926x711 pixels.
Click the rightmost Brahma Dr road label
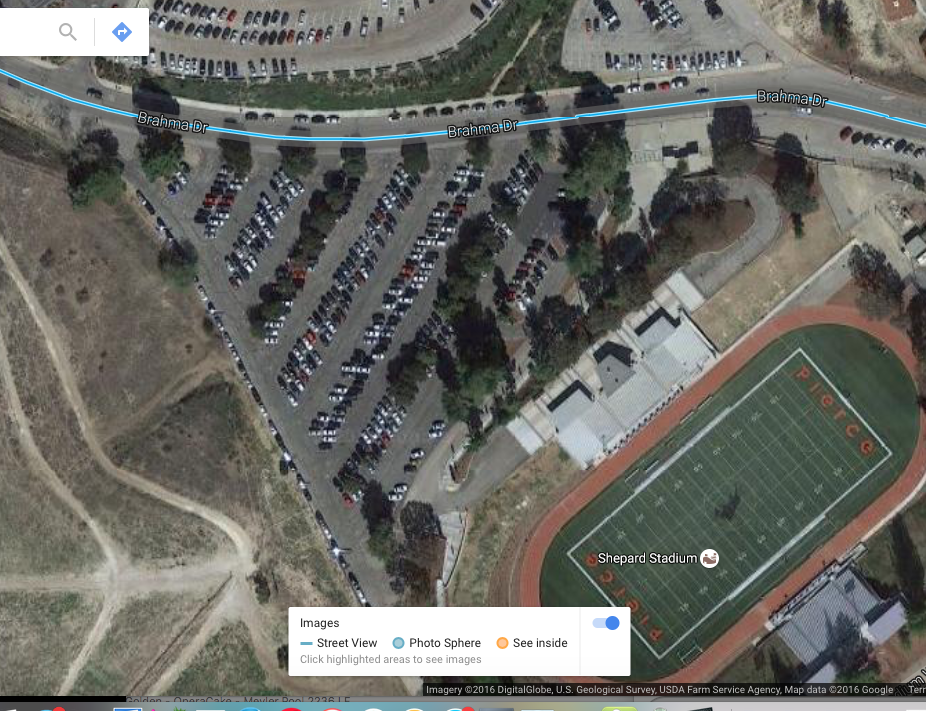[x=792, y=98]
